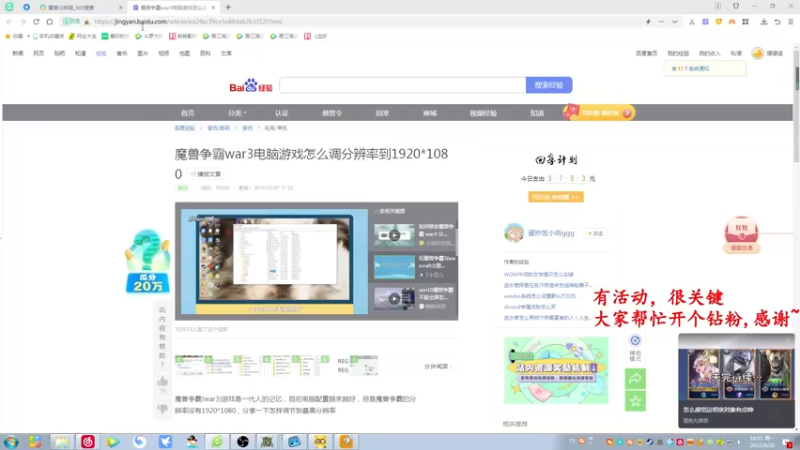Image resolution: width=800 pixels, height=450 pixels.
Task: Click the blue 搜索经验 button
Action: (x=549, y=85)
